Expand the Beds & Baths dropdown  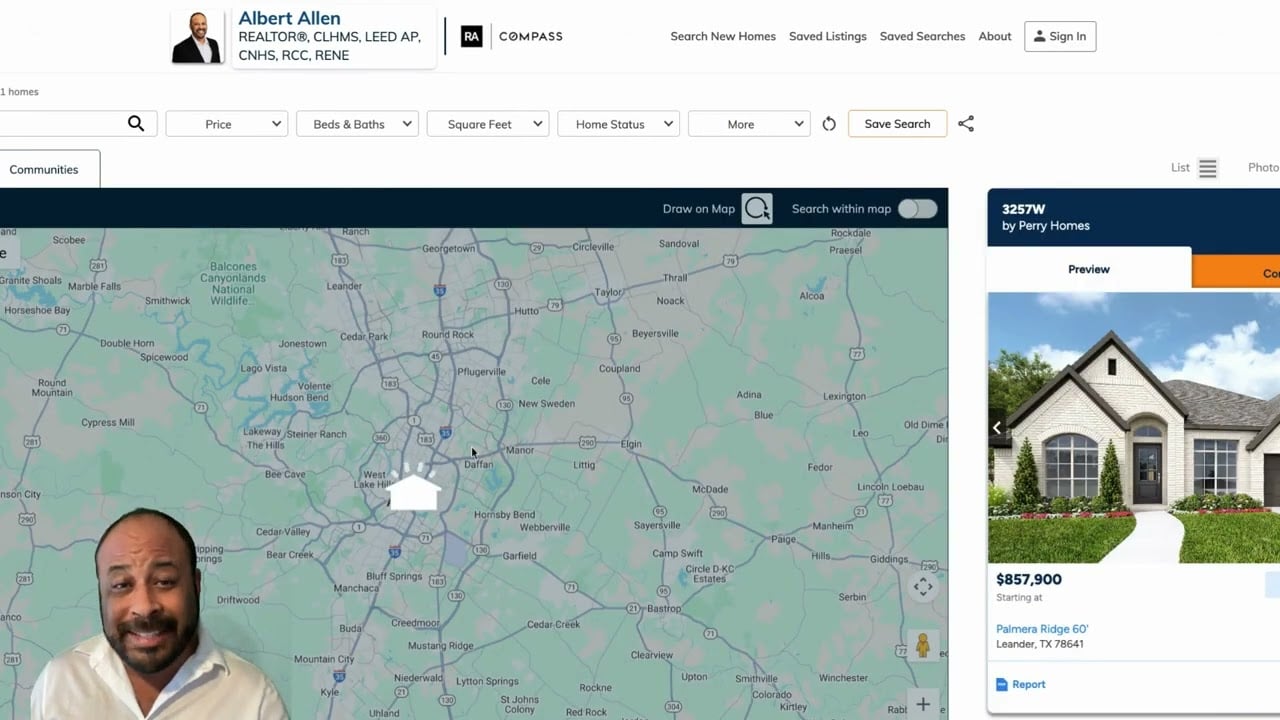357,124
